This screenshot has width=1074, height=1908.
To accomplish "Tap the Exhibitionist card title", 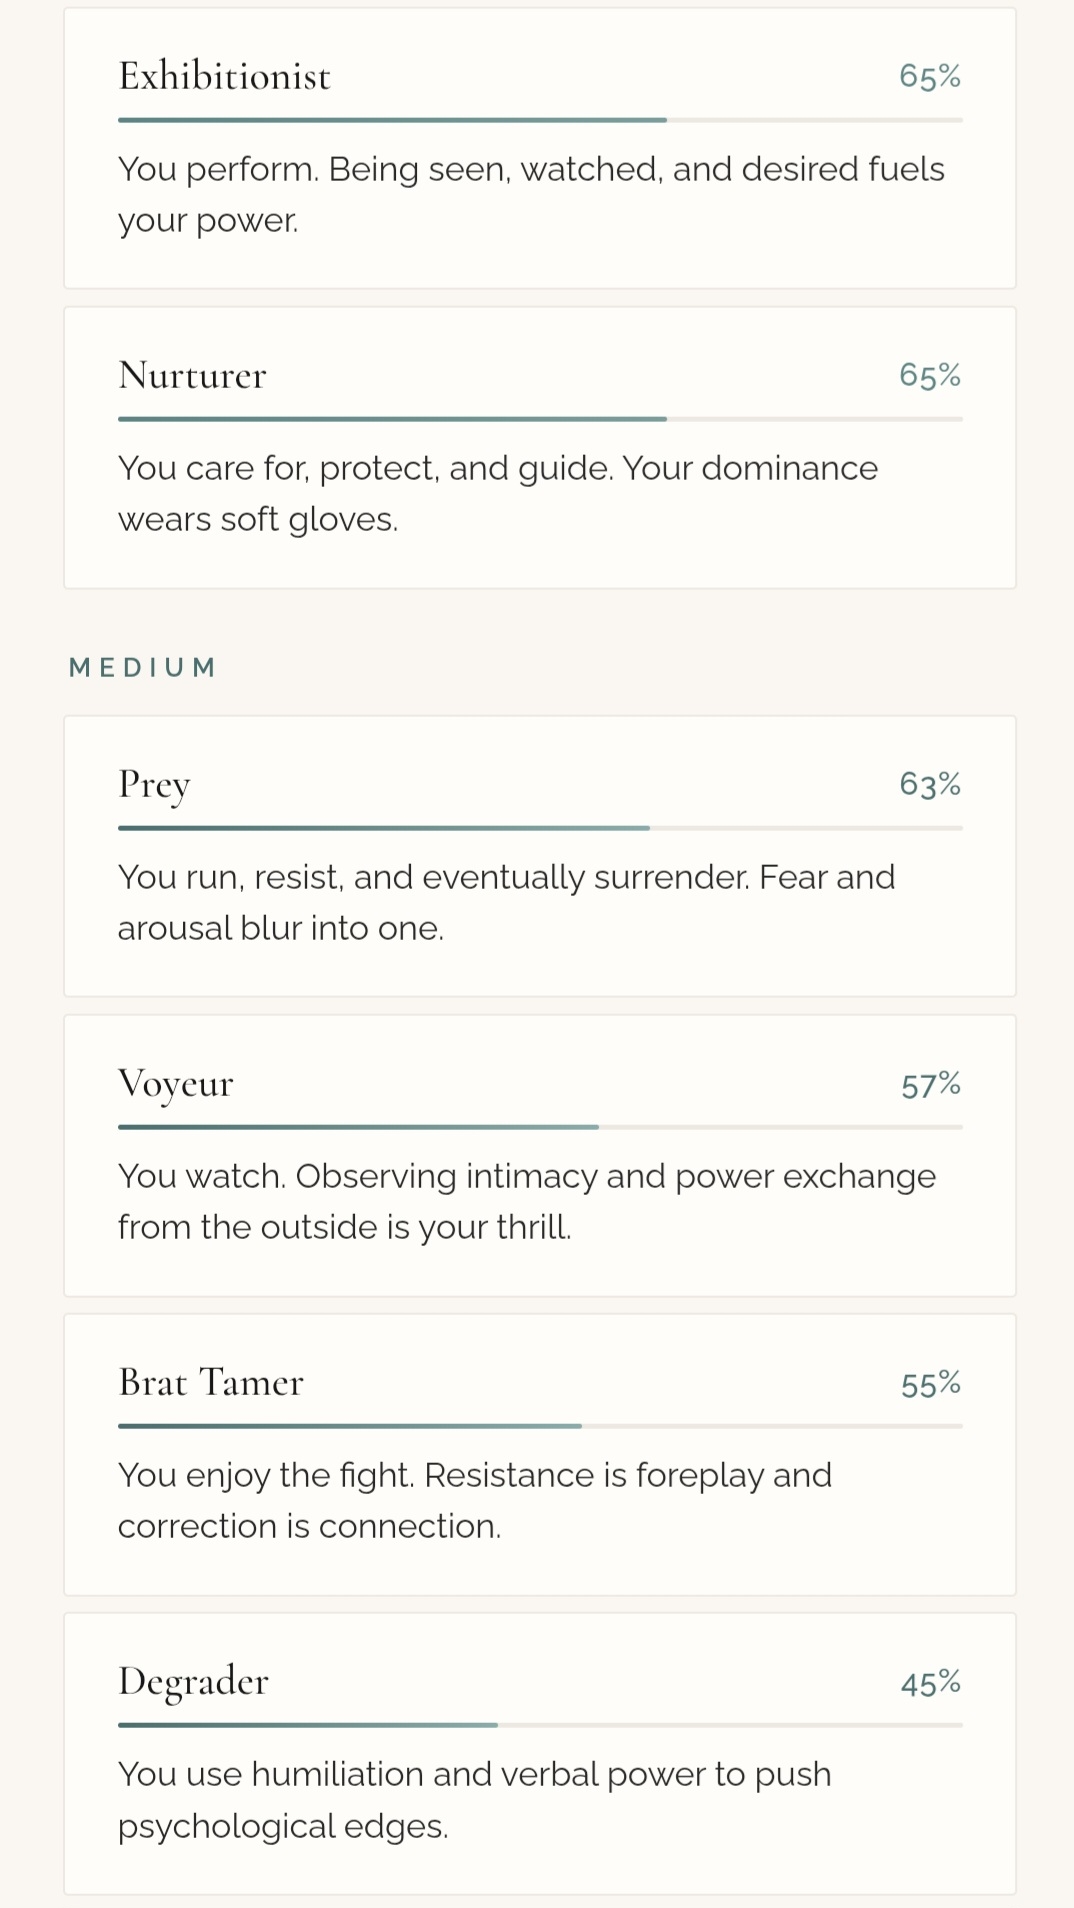I will click(224, 76).
